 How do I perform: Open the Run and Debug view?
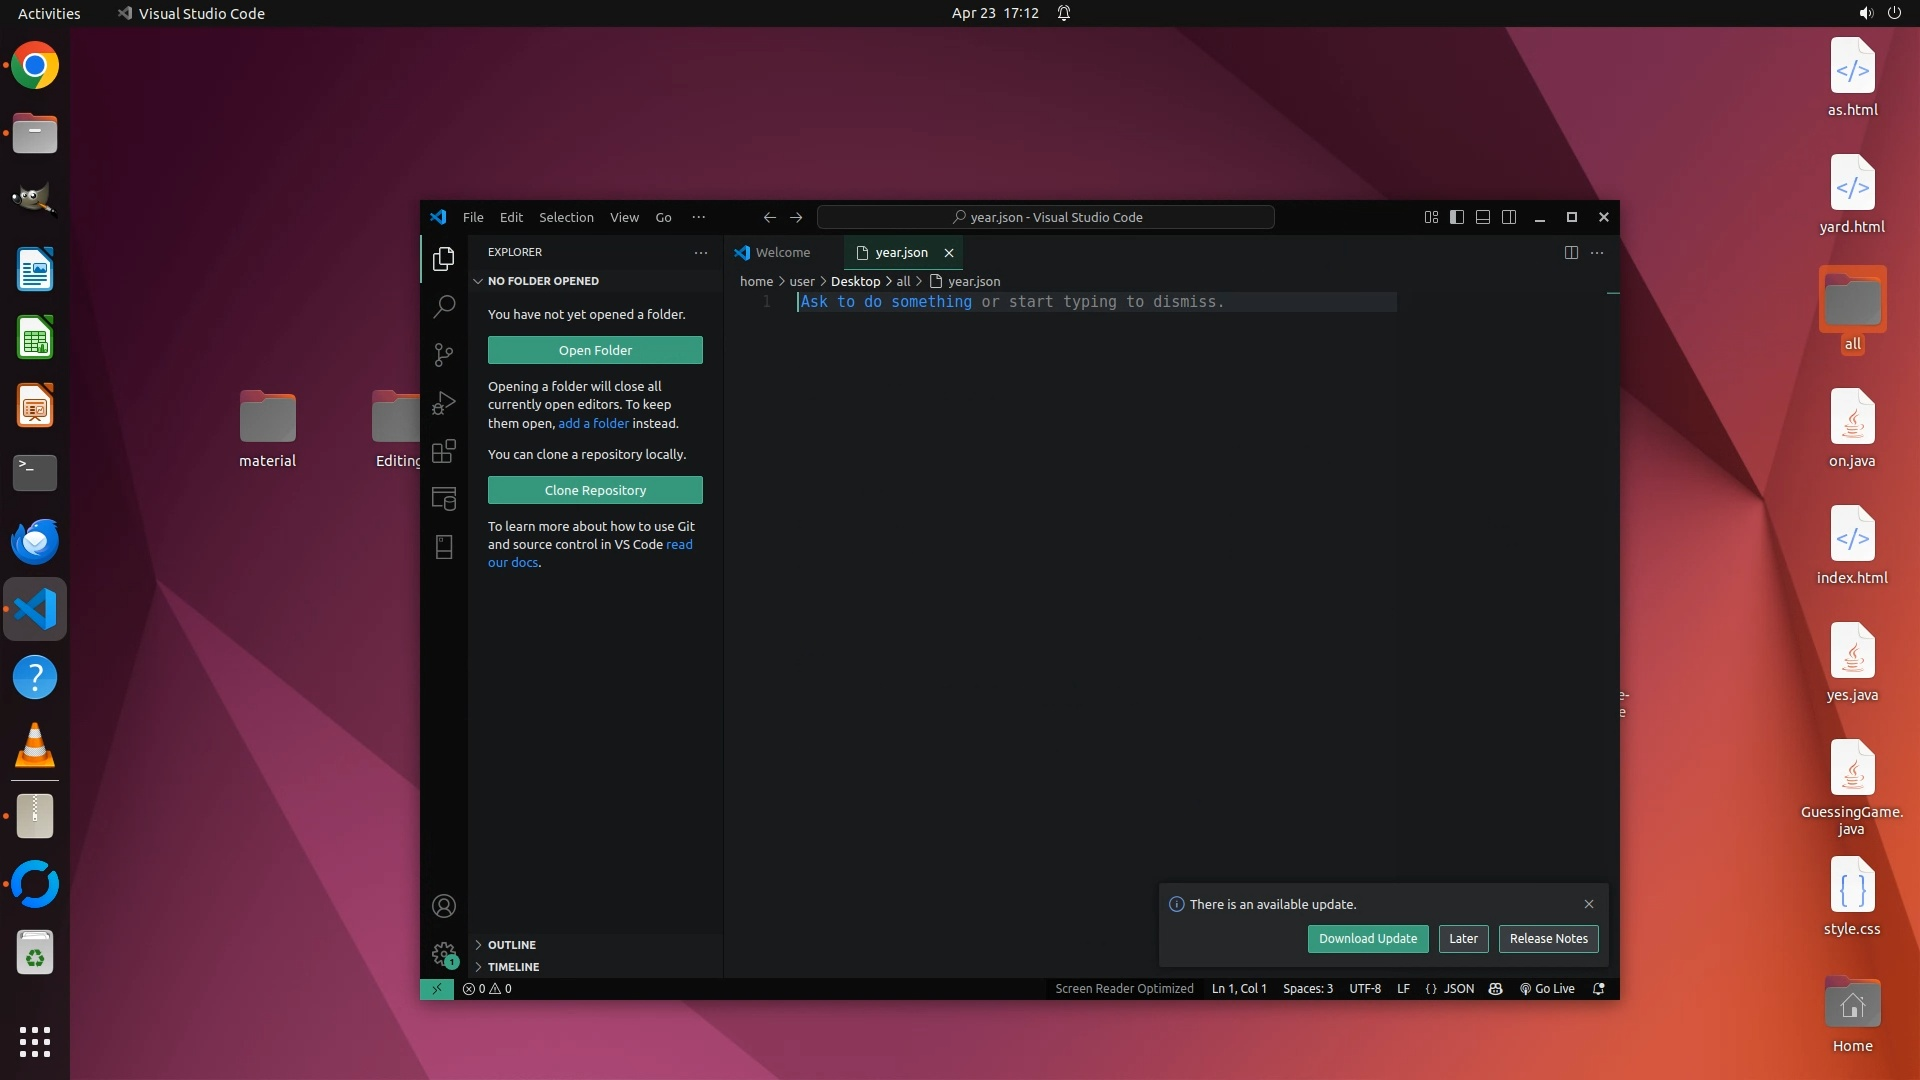pos(444,403)
